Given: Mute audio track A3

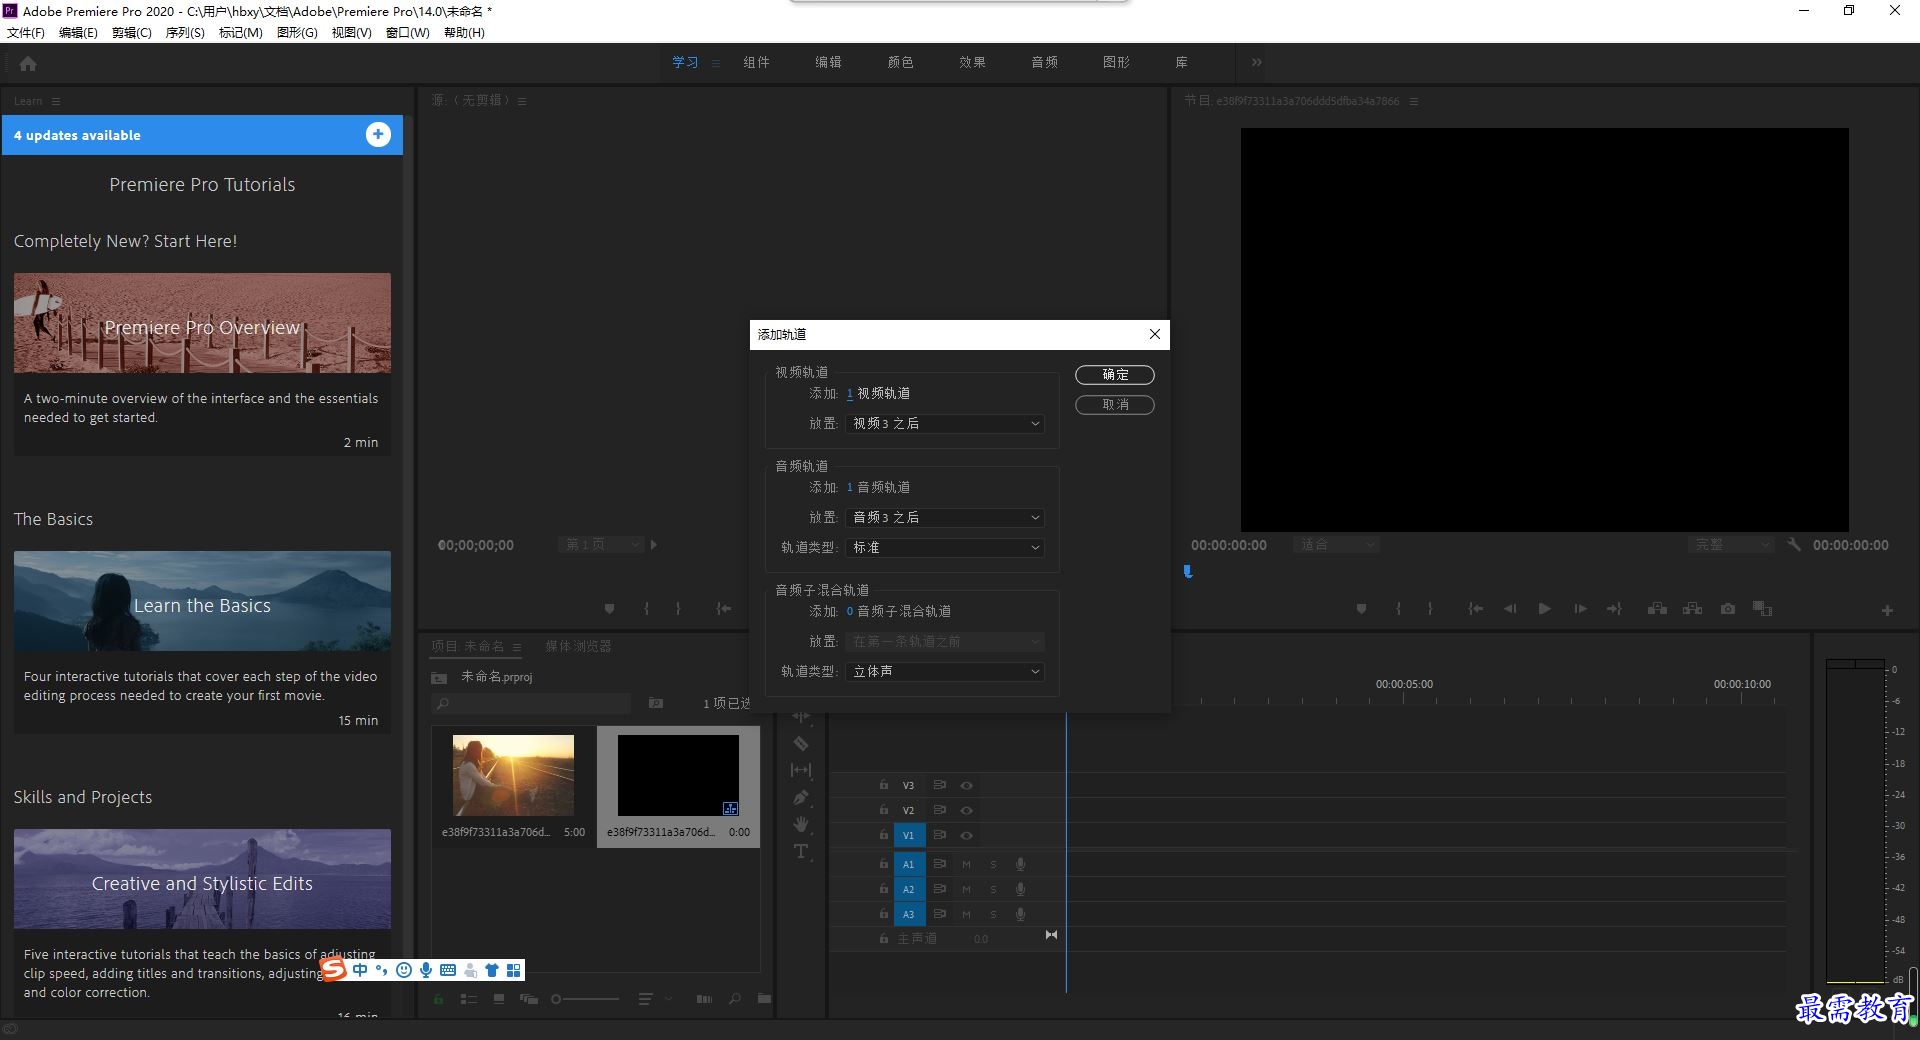Looking at the screenshot, I should [x=966, y=913].
